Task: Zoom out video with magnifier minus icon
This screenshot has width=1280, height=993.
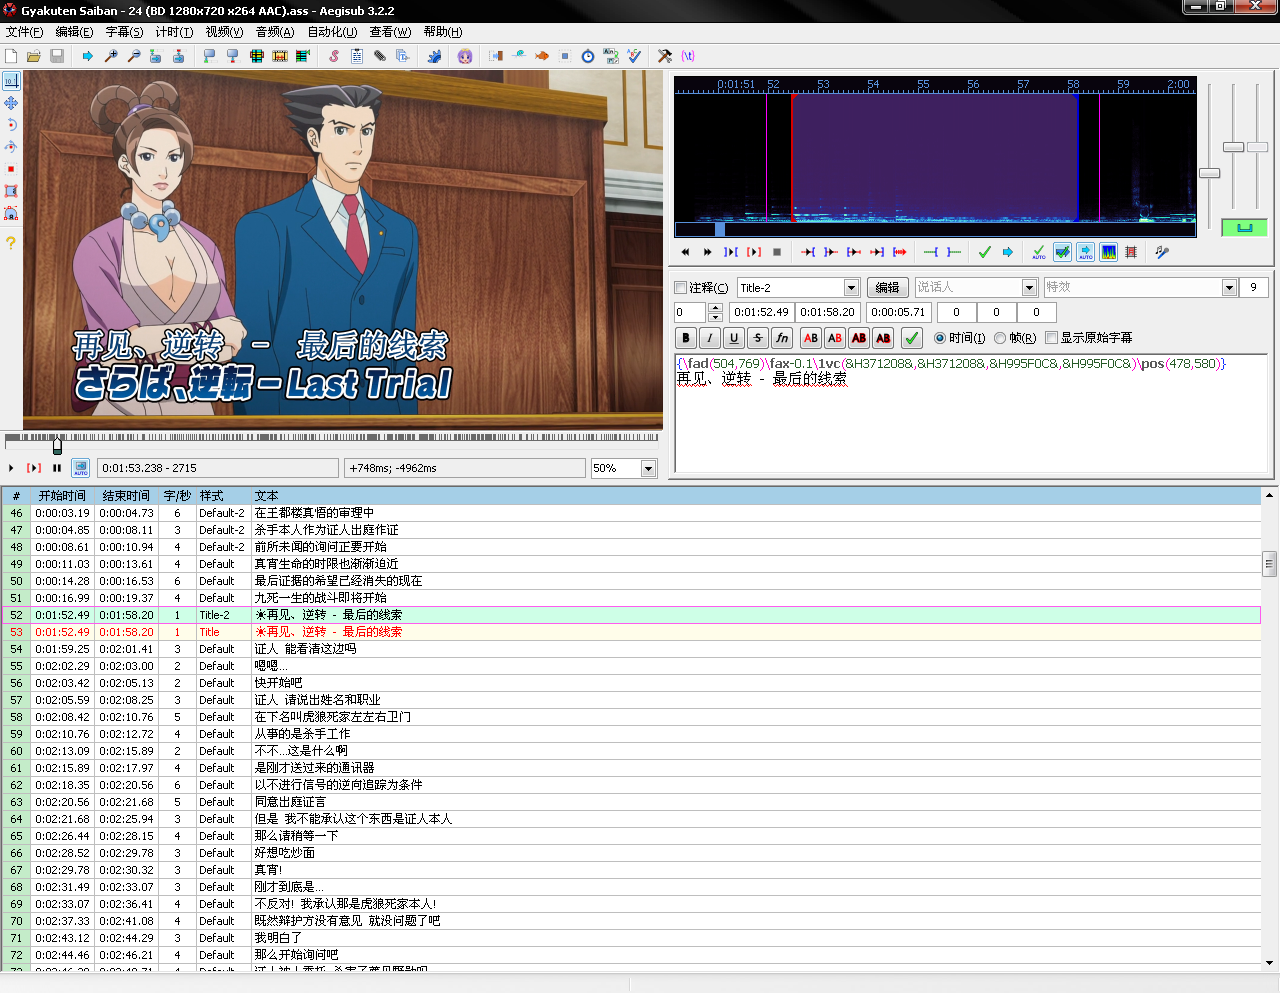Action: click(x=134, y=56)
